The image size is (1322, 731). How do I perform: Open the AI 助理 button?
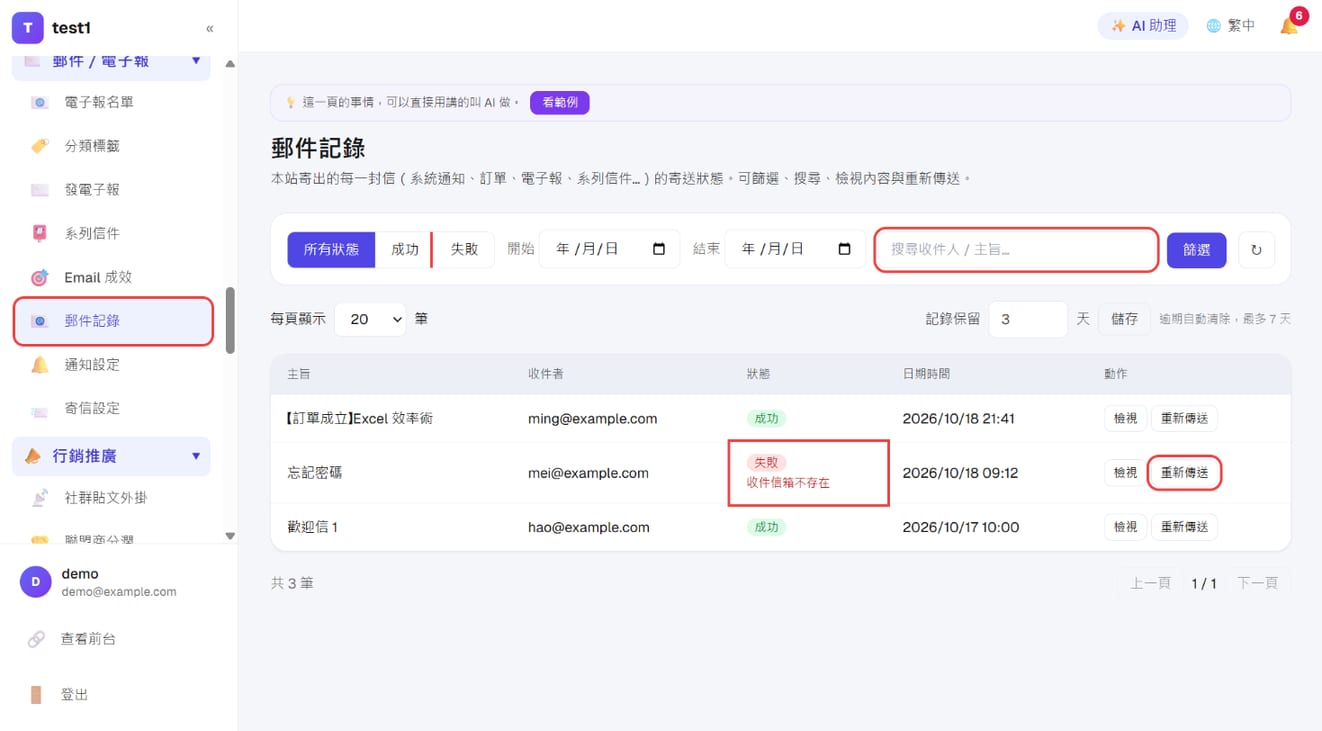(1143, 26)
